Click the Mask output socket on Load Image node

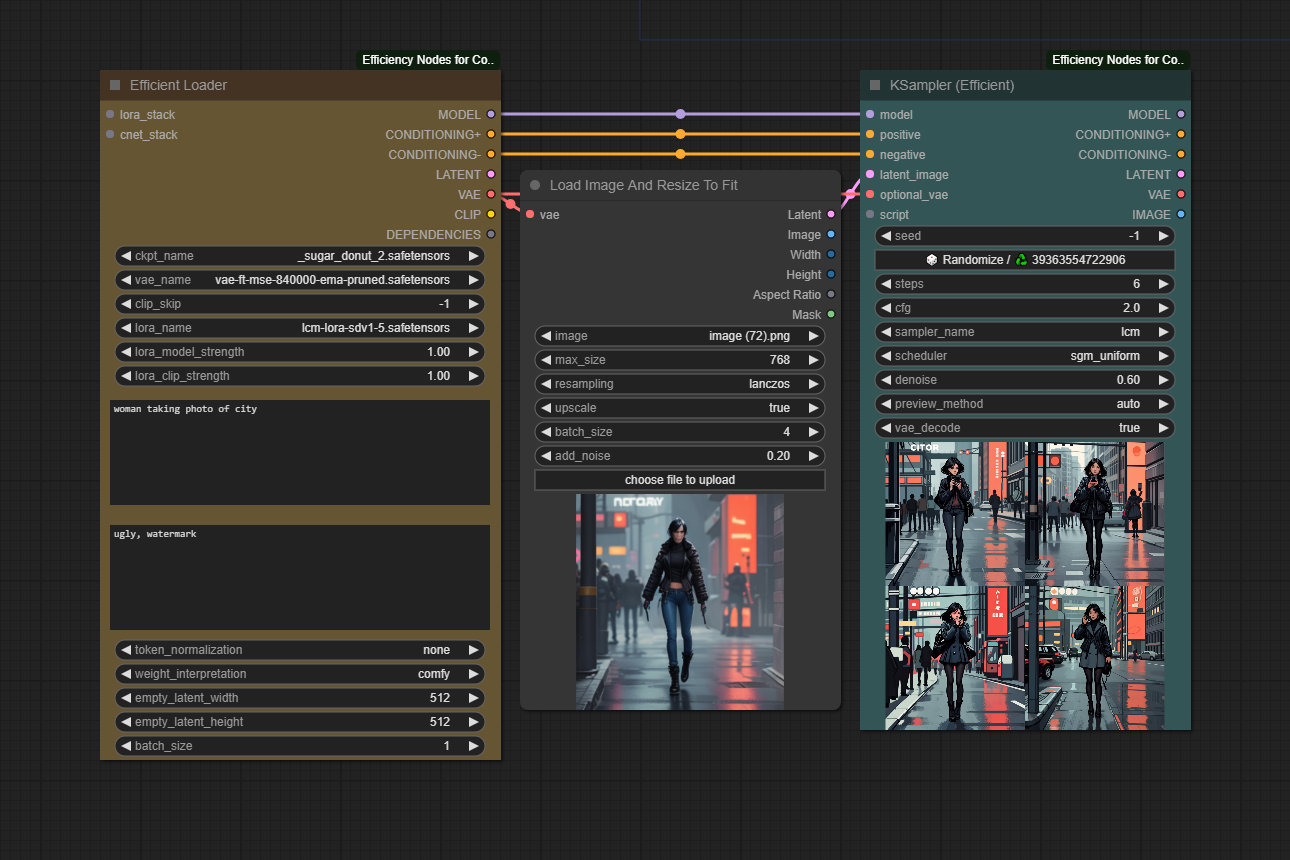pos(831,314)
